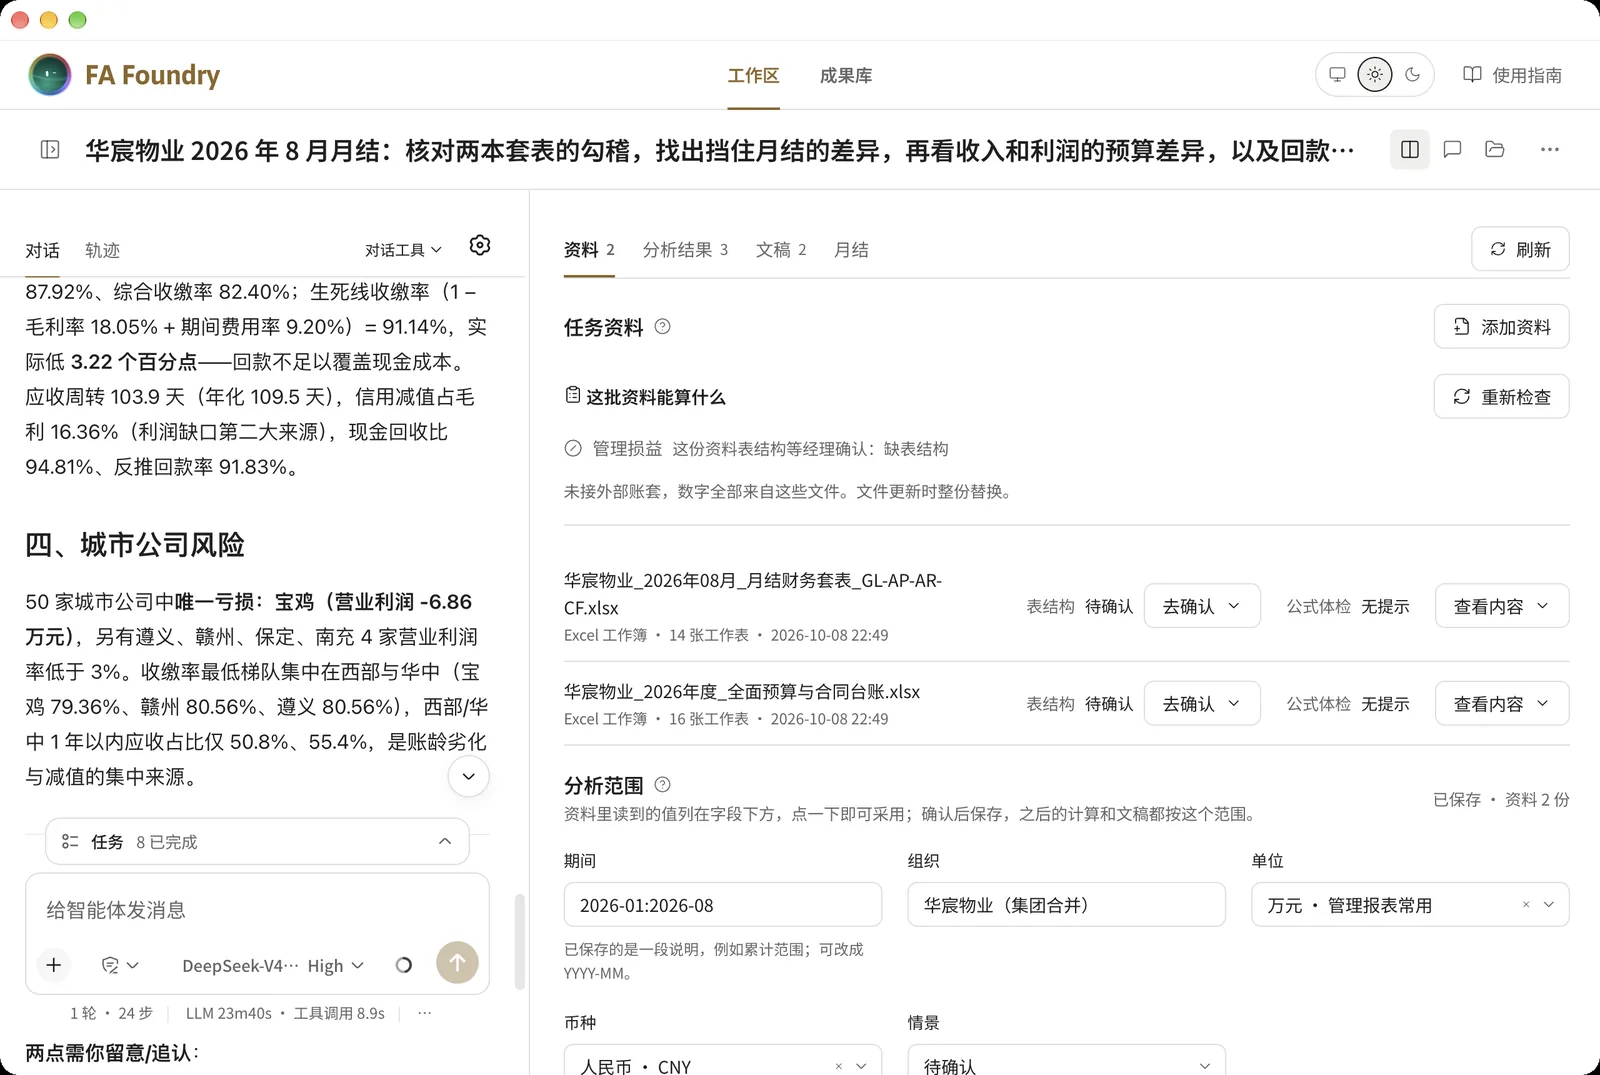
Task: Select dark theme moon icon
Action: 1413,75
